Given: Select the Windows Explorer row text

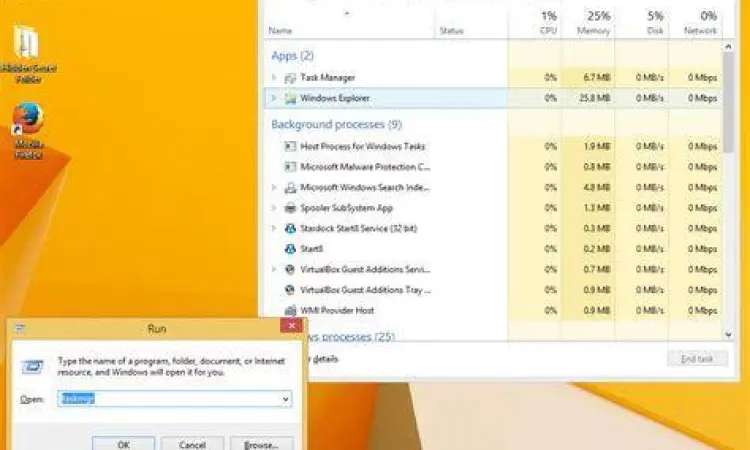Looking at the screenshot, I should [335, 98].
